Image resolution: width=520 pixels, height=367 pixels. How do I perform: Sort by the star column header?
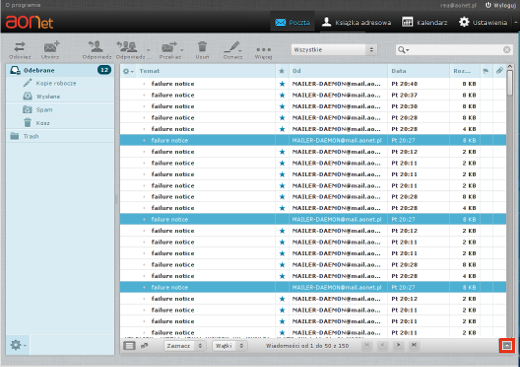coord(282,71)
